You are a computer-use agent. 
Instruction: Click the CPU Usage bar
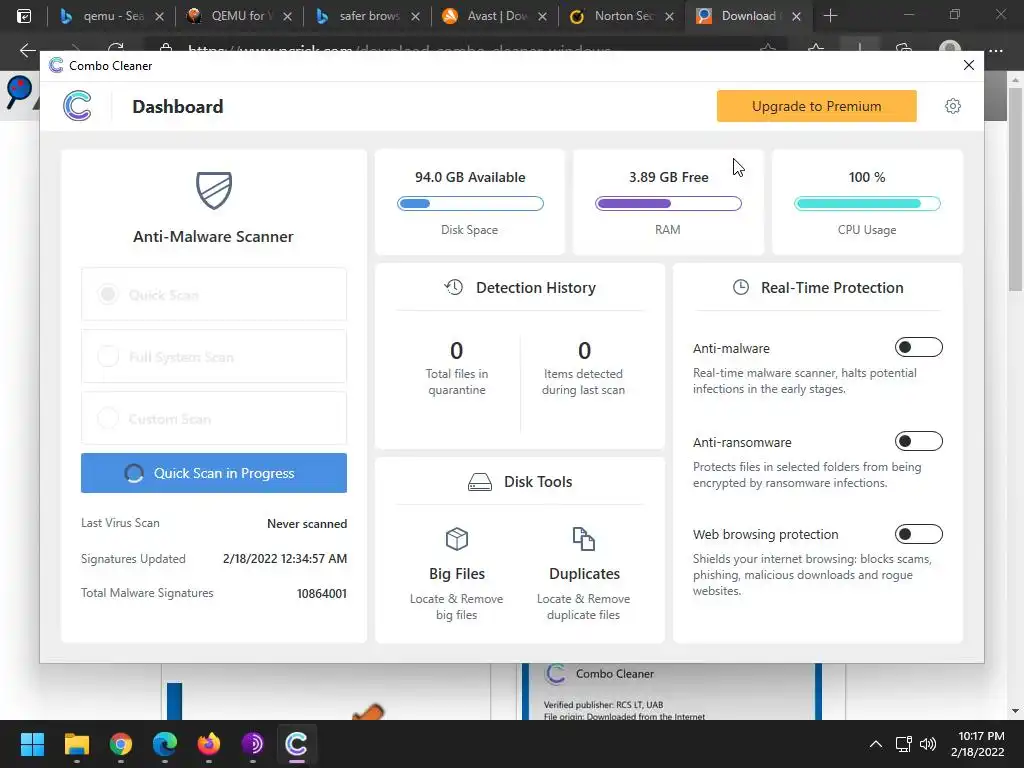pos(867,204)
